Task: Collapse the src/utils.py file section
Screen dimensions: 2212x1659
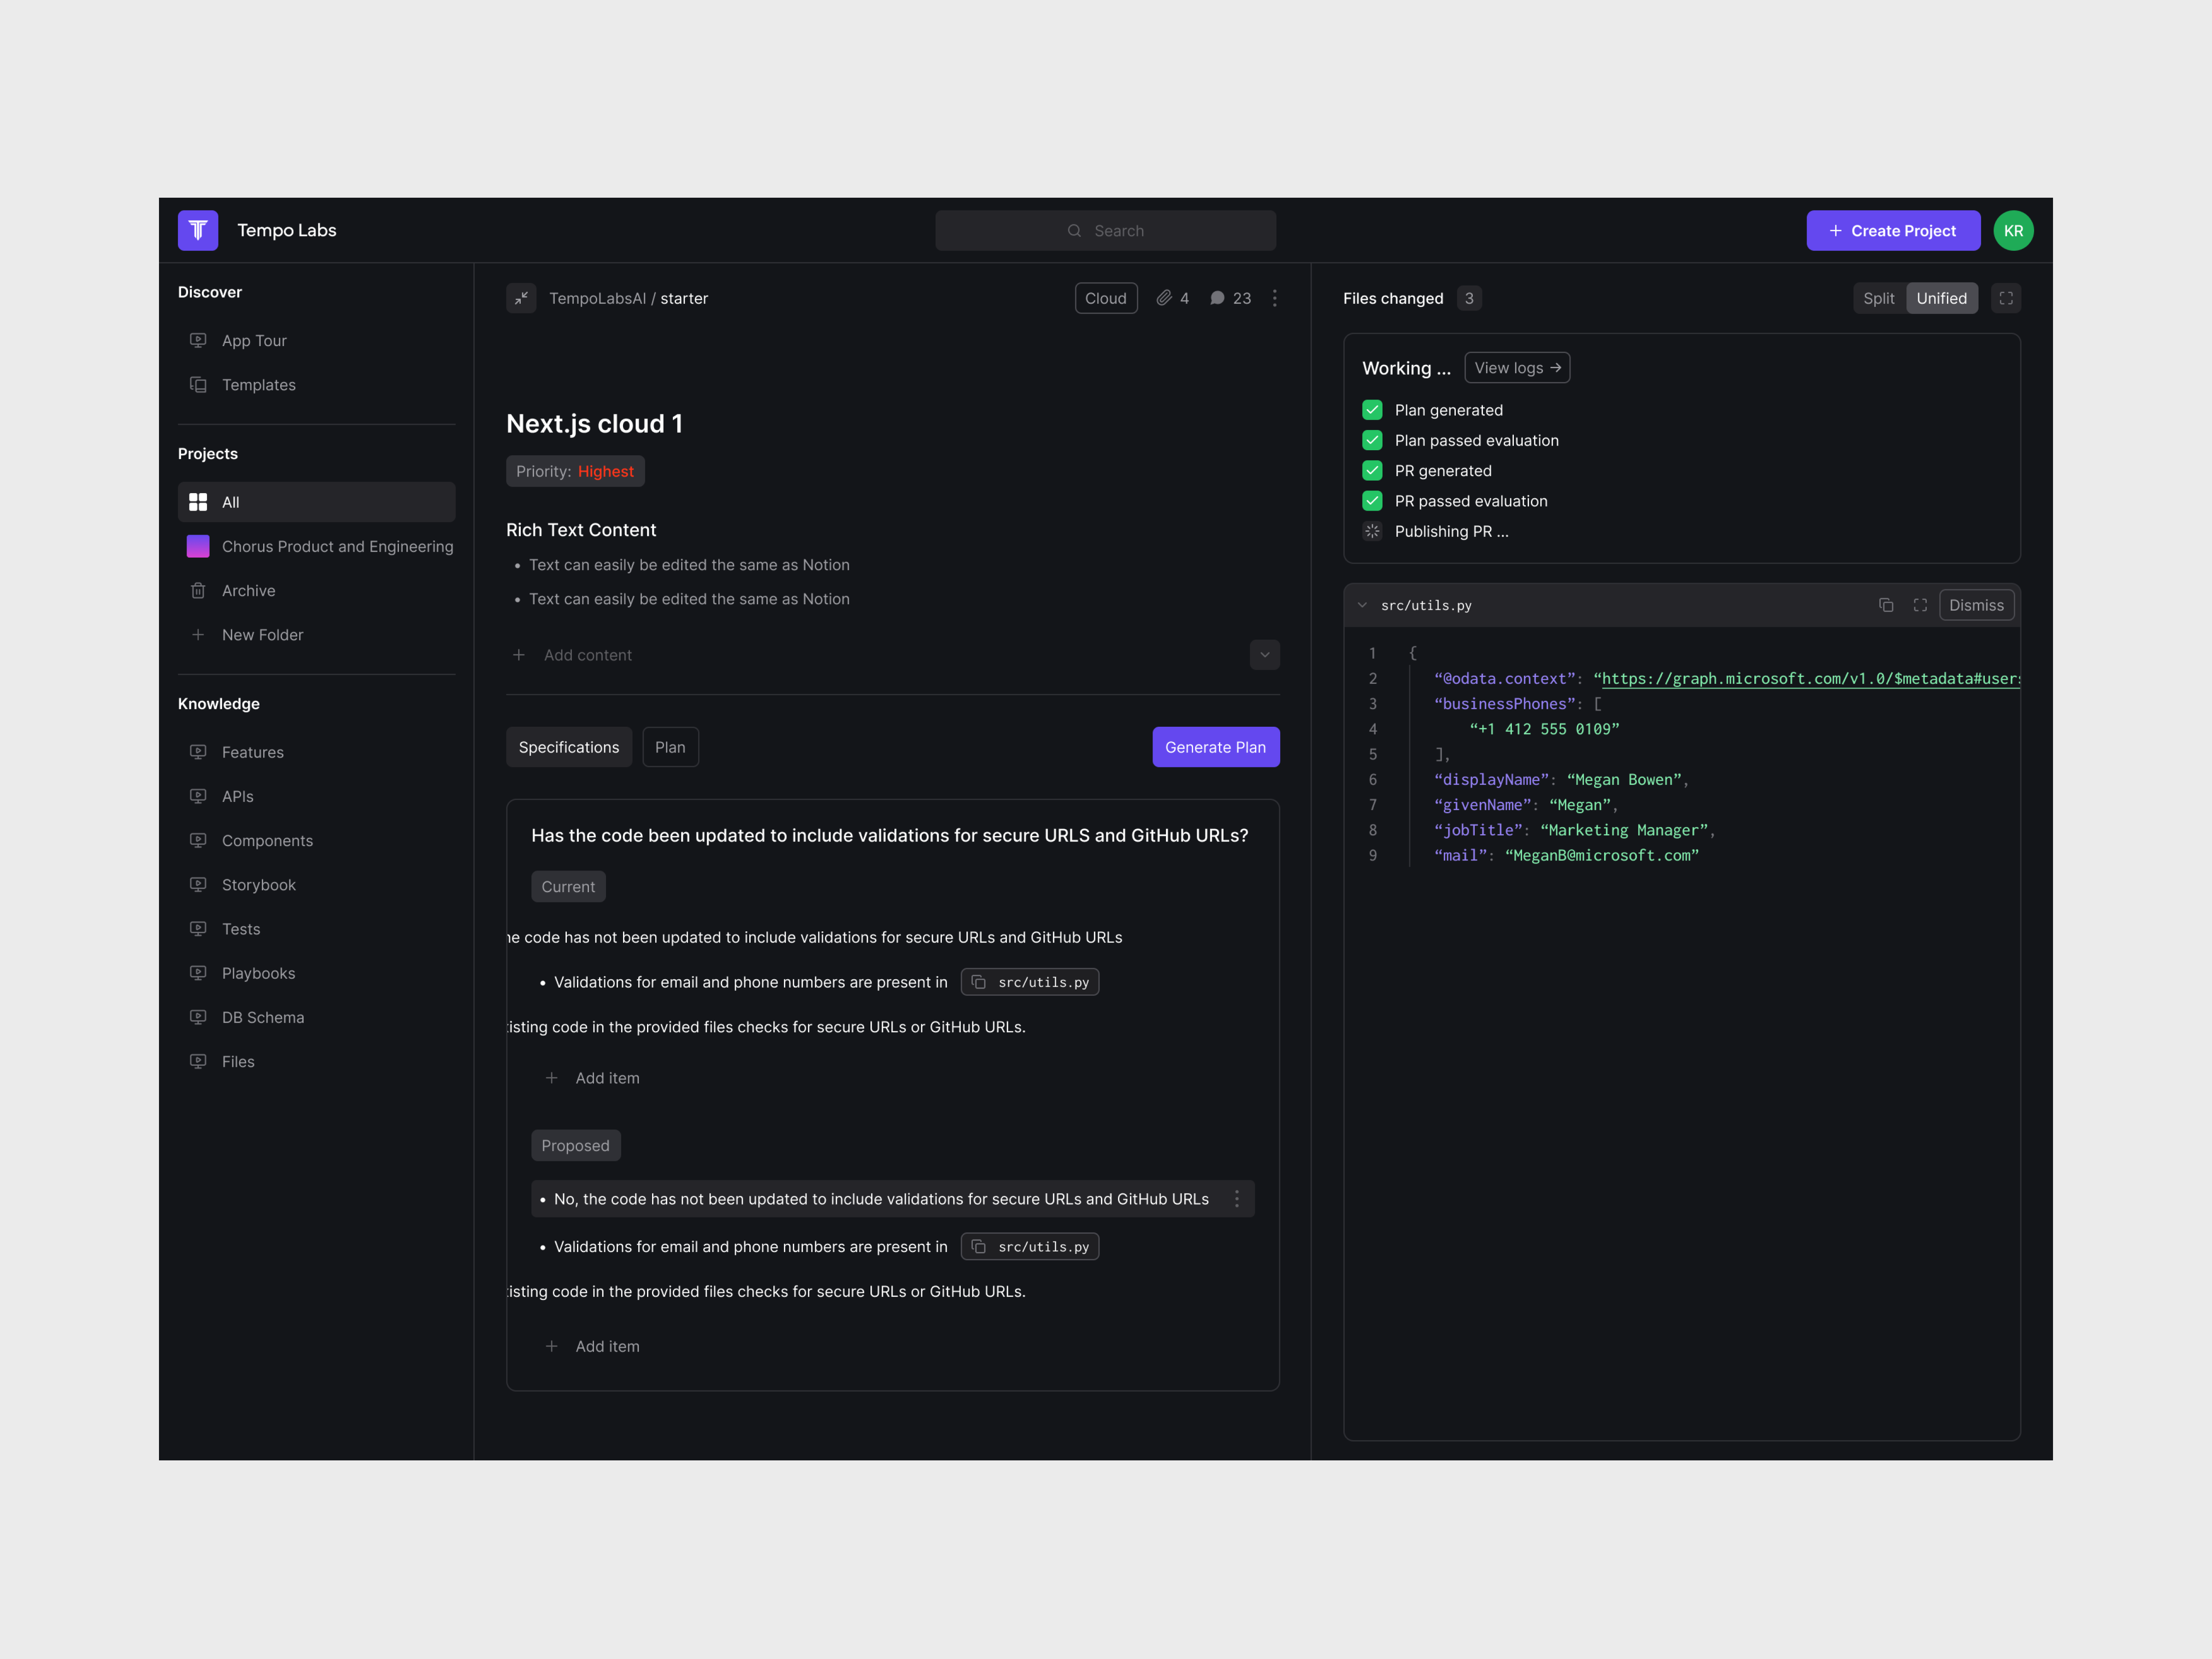Action: (x=1362, y=604)
